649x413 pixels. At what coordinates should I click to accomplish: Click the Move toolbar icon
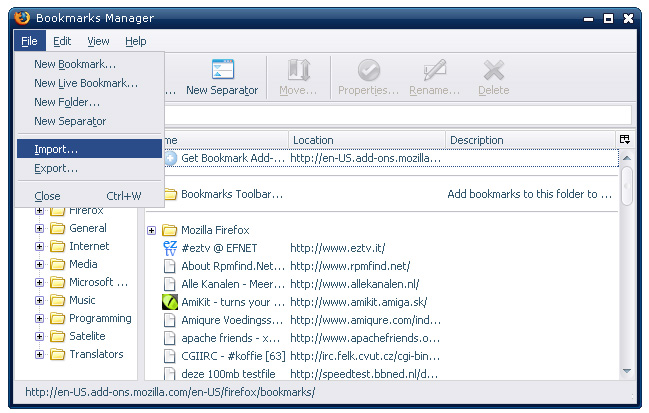click(x=299, y=70)
